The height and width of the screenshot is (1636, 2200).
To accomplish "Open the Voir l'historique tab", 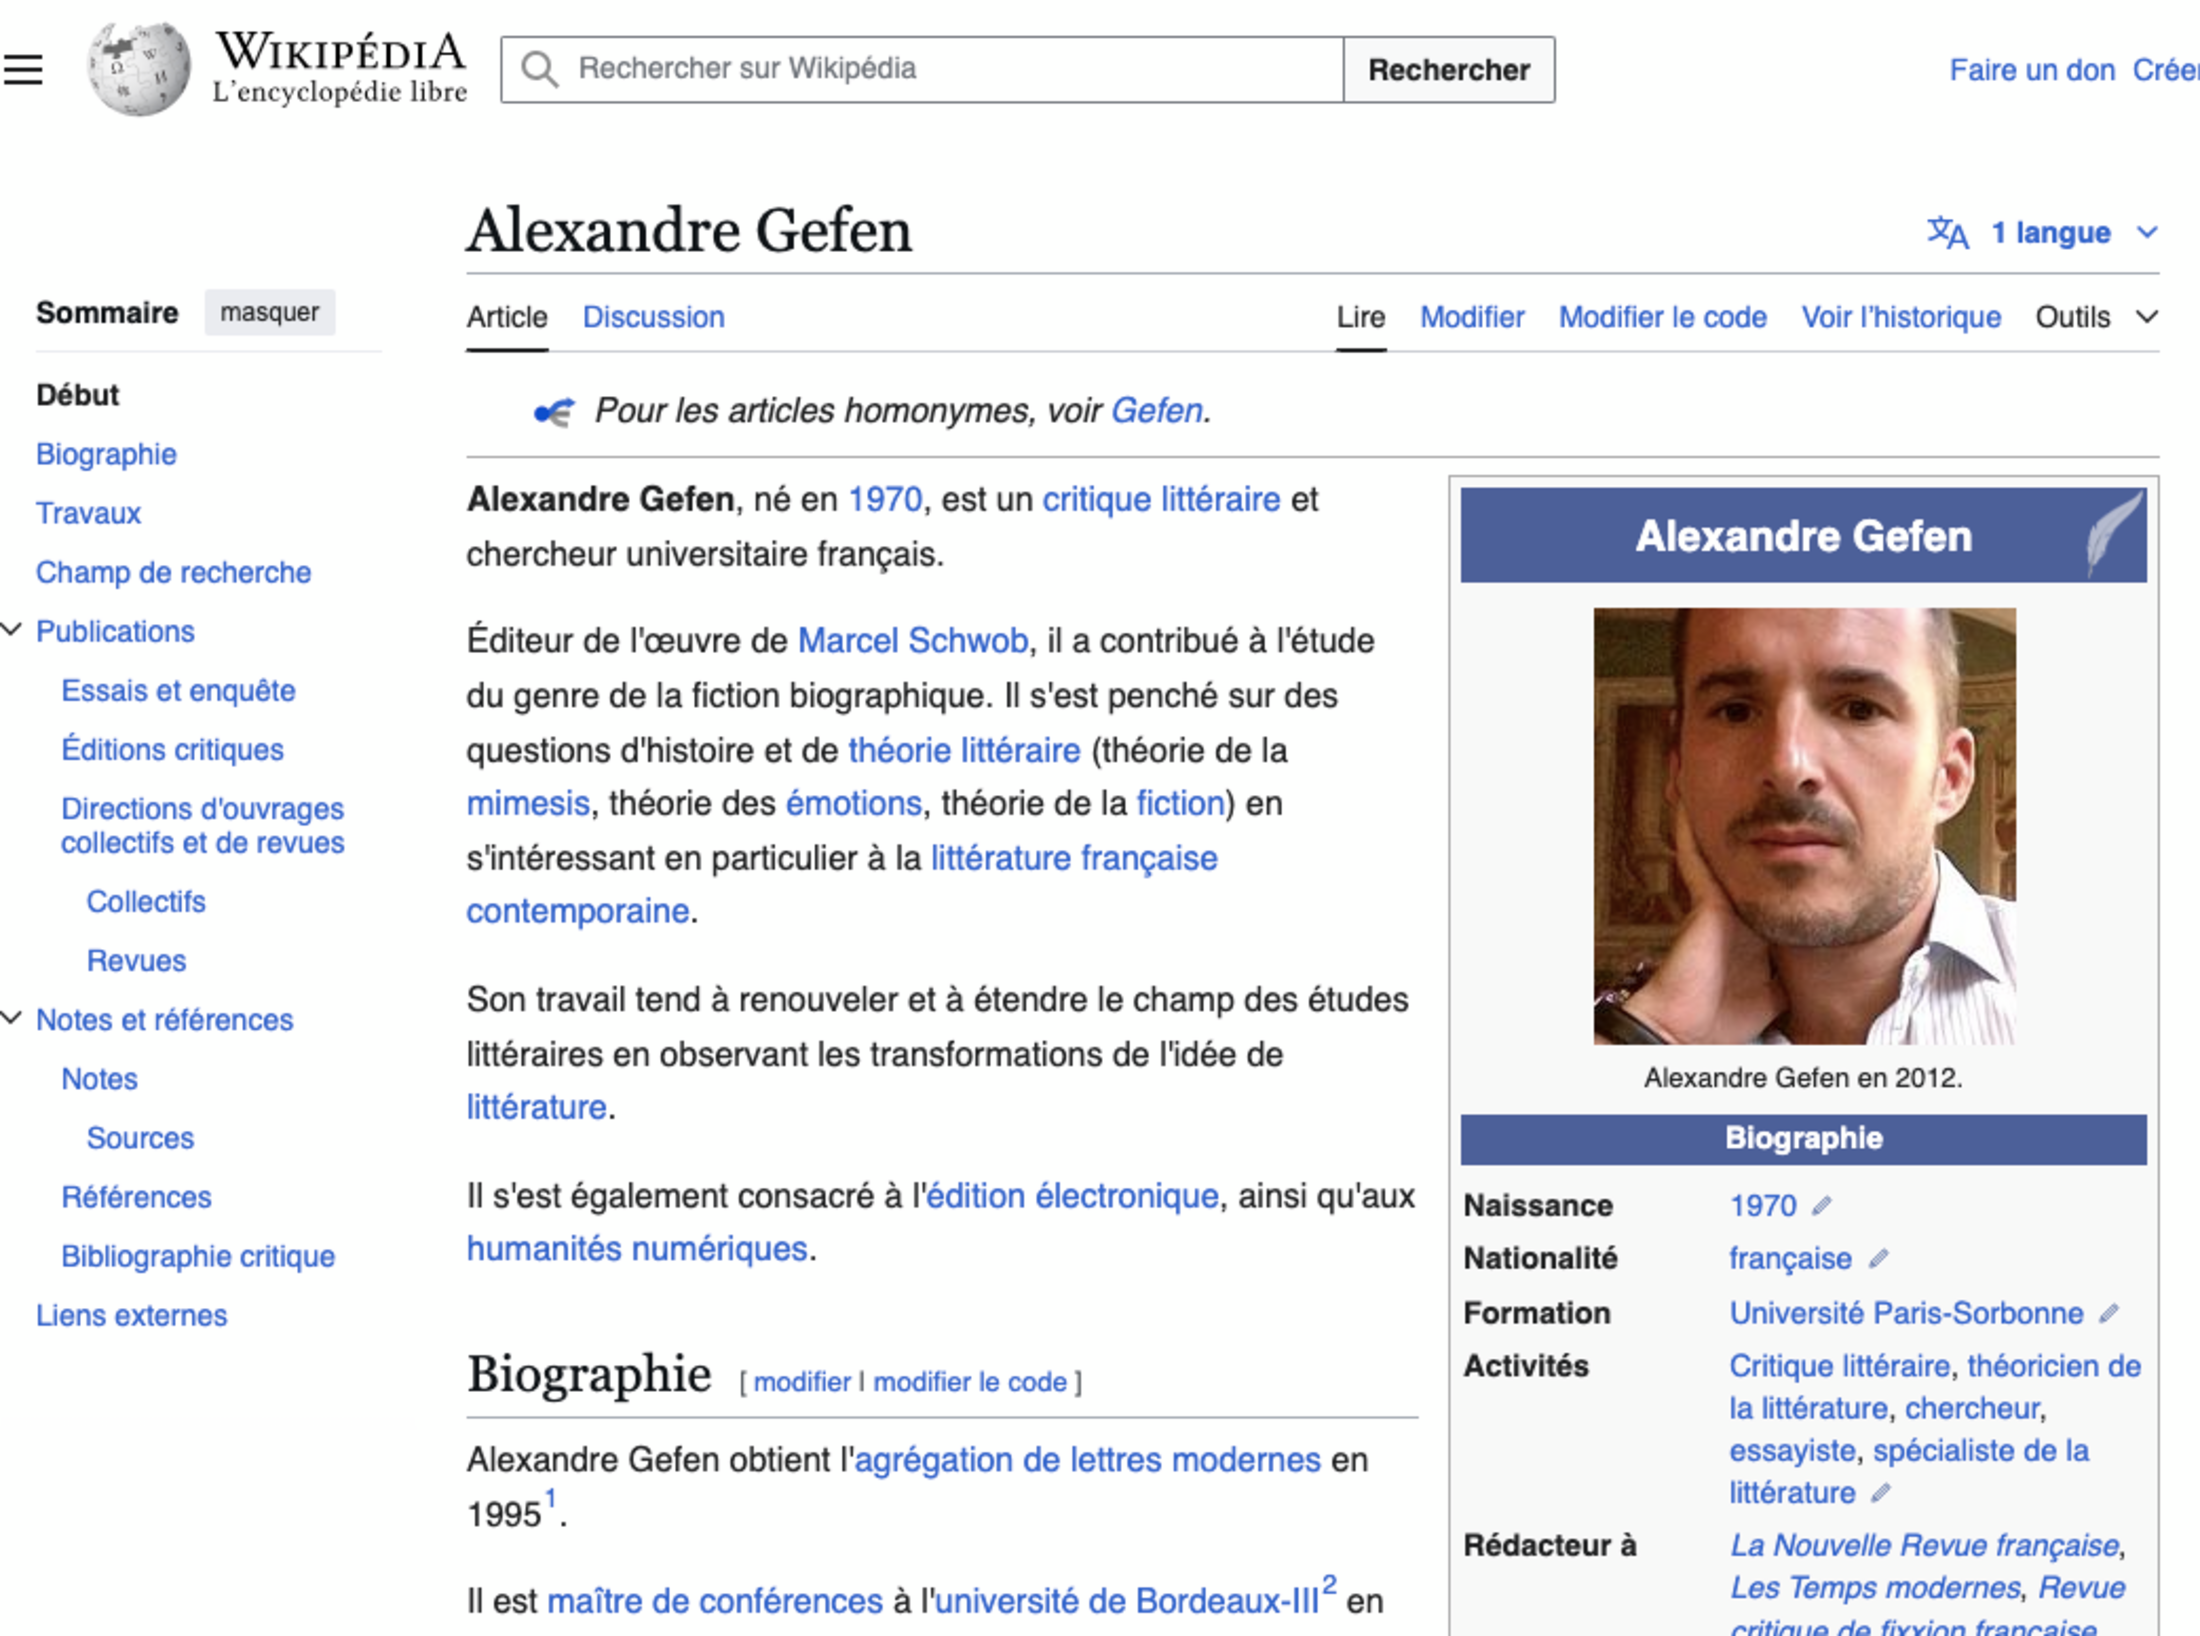I will (1900, 317).
